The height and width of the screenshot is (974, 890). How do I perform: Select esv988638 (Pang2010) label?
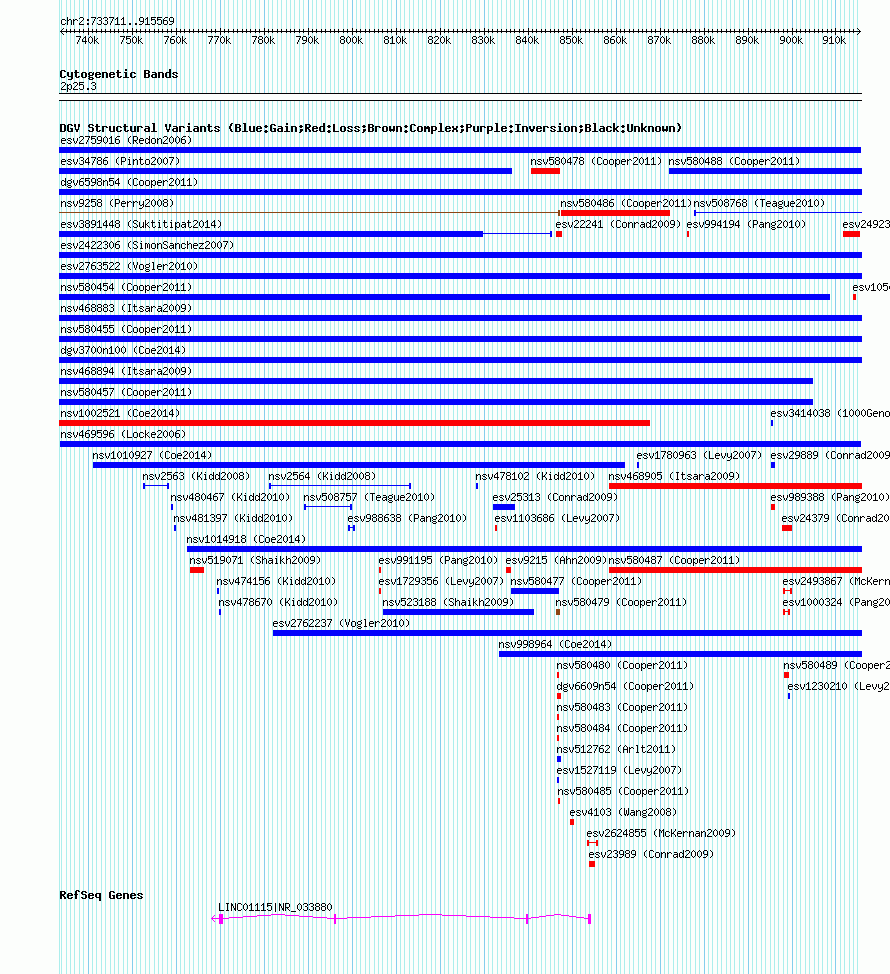(x=407, y=518)
